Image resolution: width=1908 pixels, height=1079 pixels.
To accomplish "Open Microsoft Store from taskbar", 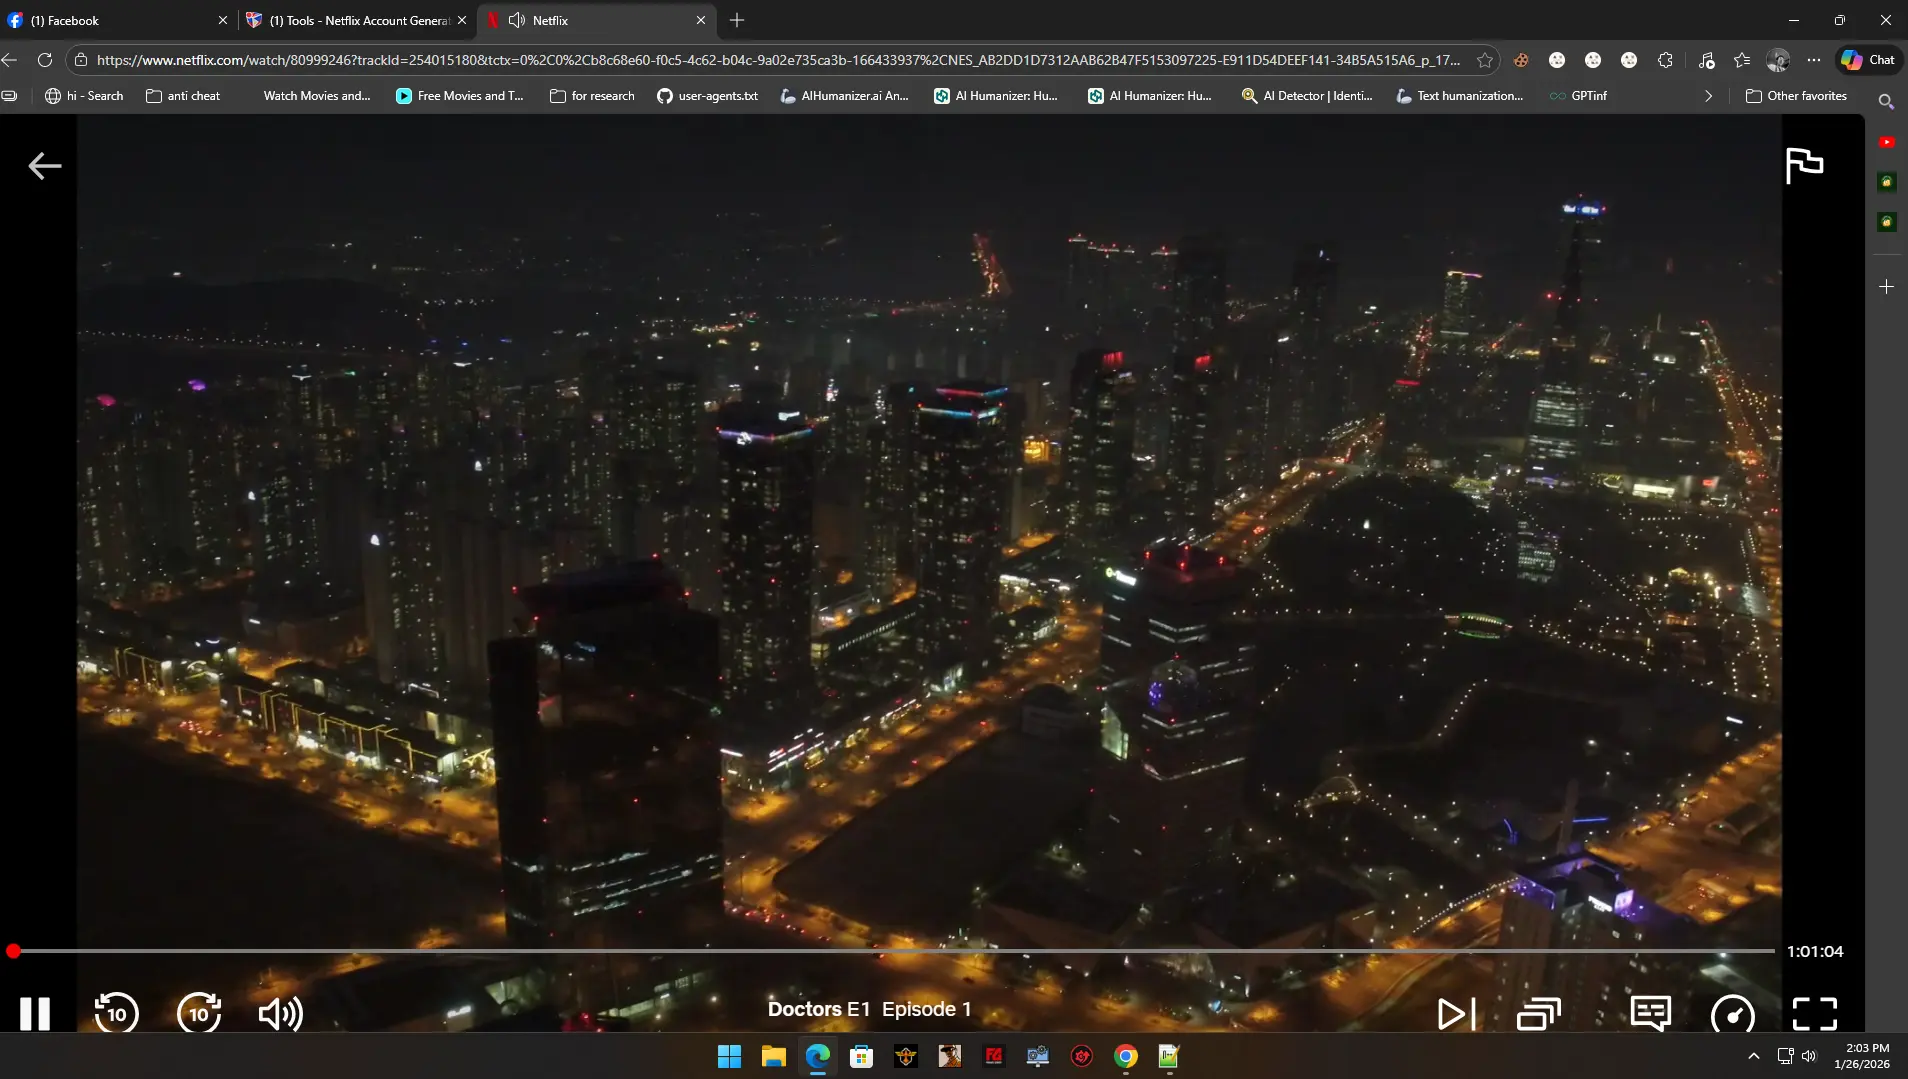I will (x=861, y=1056).
